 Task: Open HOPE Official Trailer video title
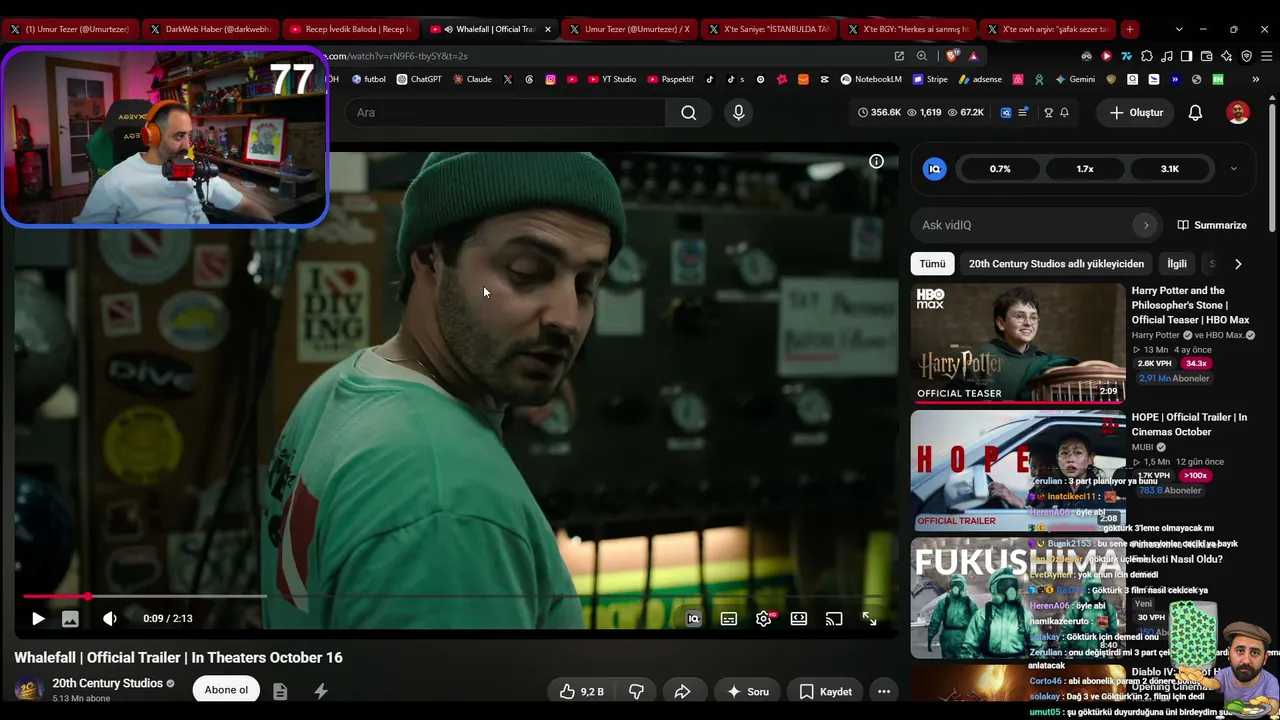tap(1190, 425)
